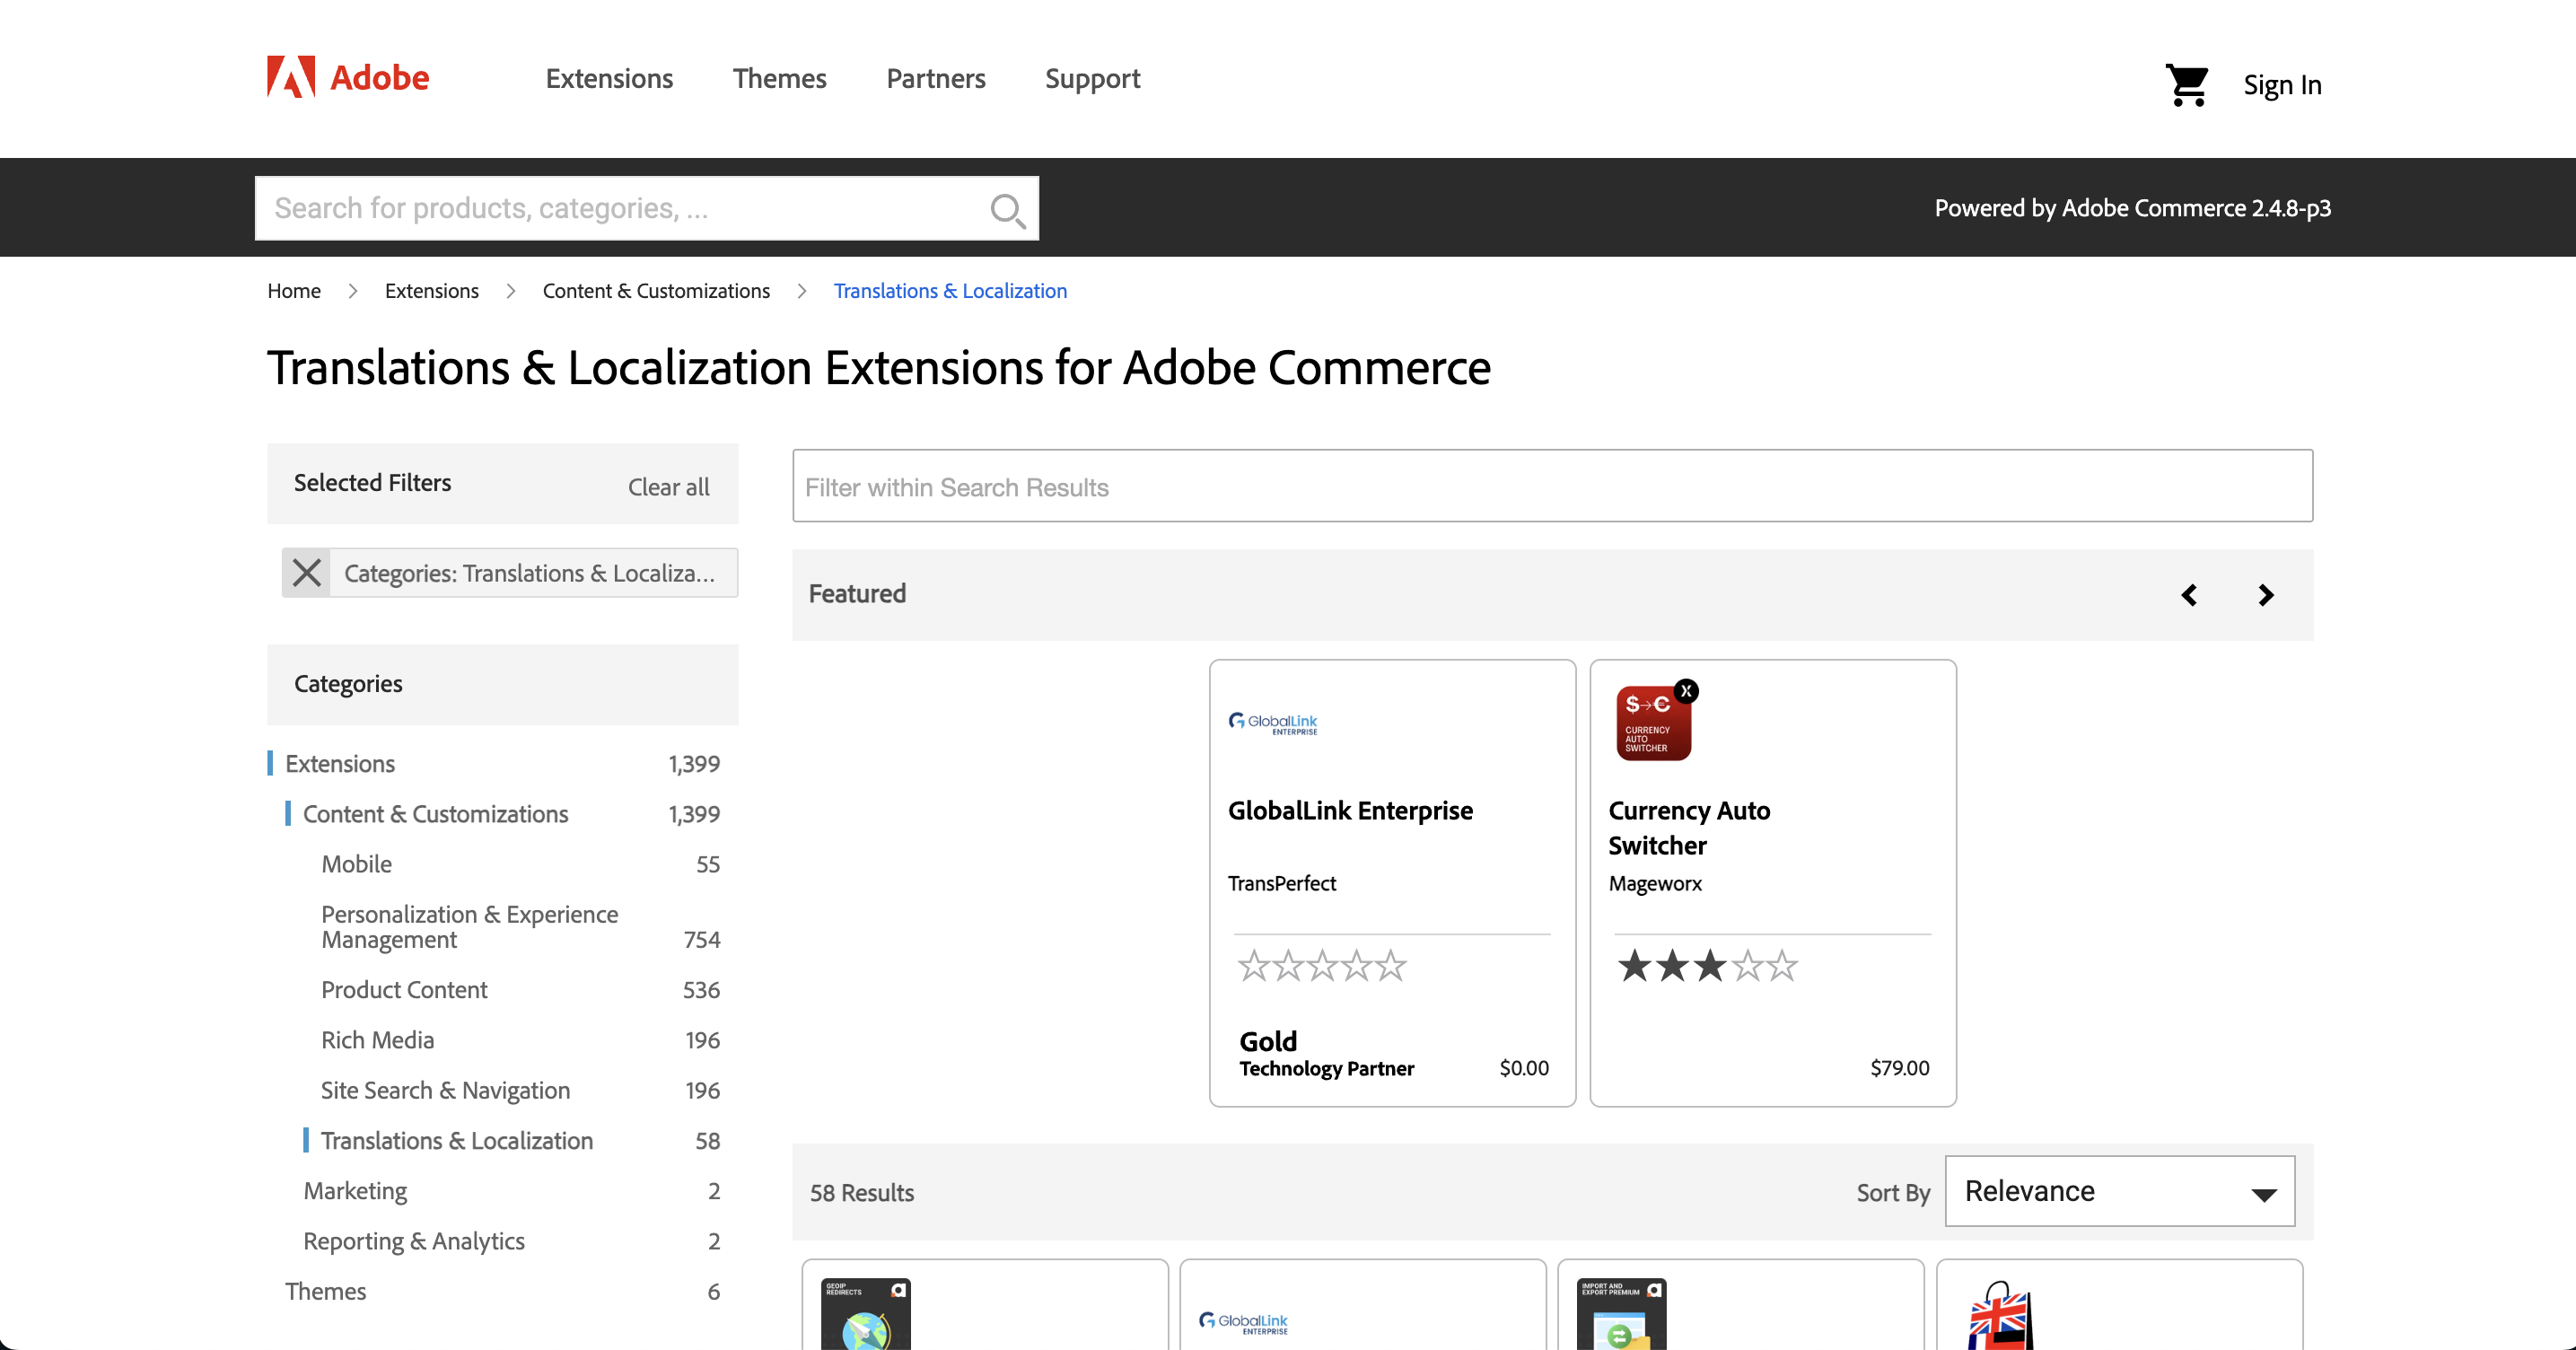Click Gold Technology Partner badge
The image size is (2576, 1350).
[1326, 1055]
